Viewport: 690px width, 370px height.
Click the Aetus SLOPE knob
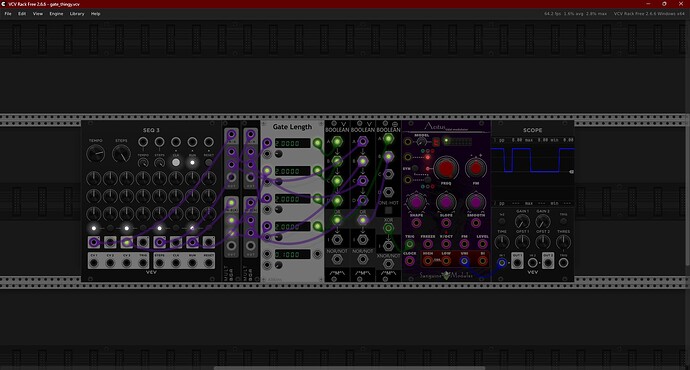coord(446,202)
